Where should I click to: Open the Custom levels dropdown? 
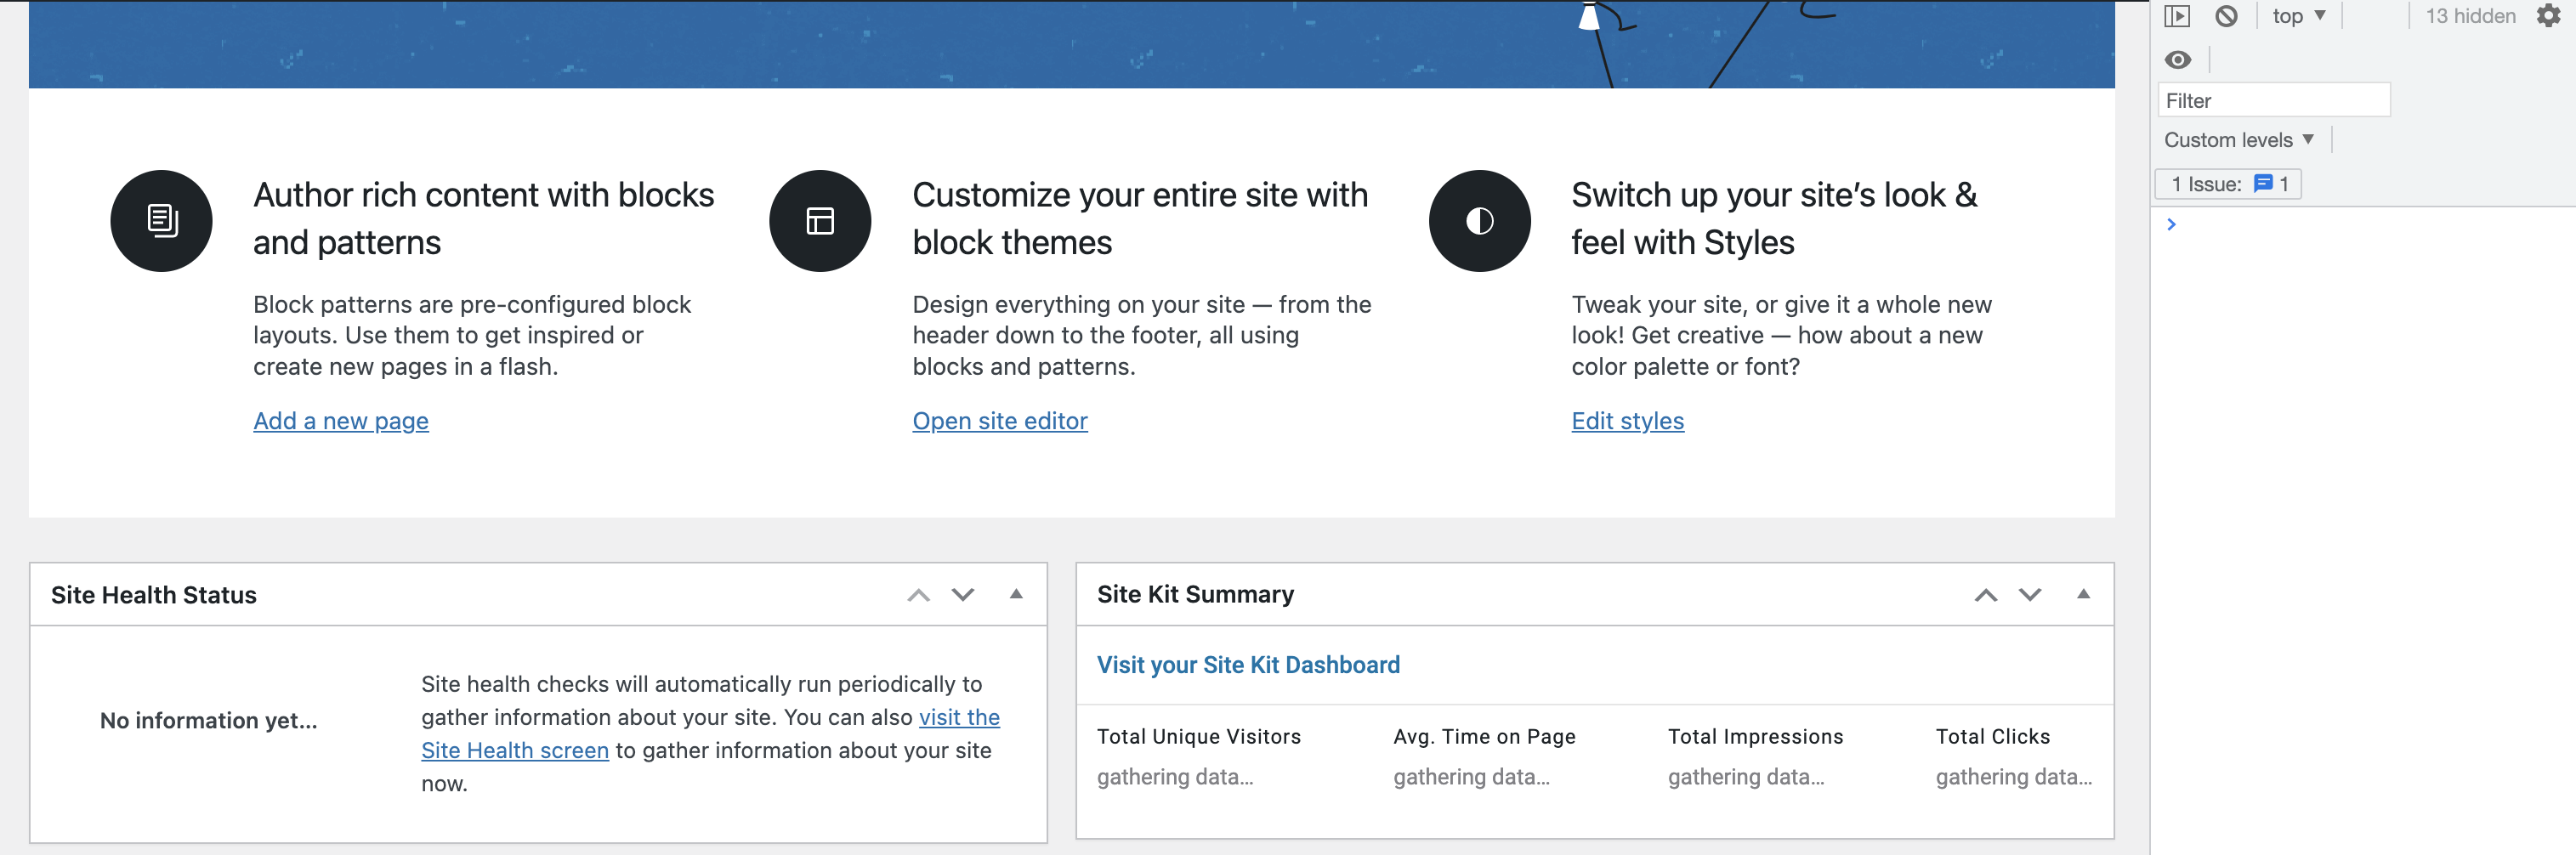pyautogui.click(x=2237, y=139)
